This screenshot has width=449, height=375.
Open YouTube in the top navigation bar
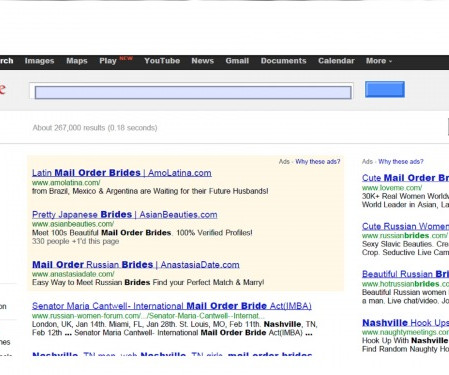click(x=162, y=61)
